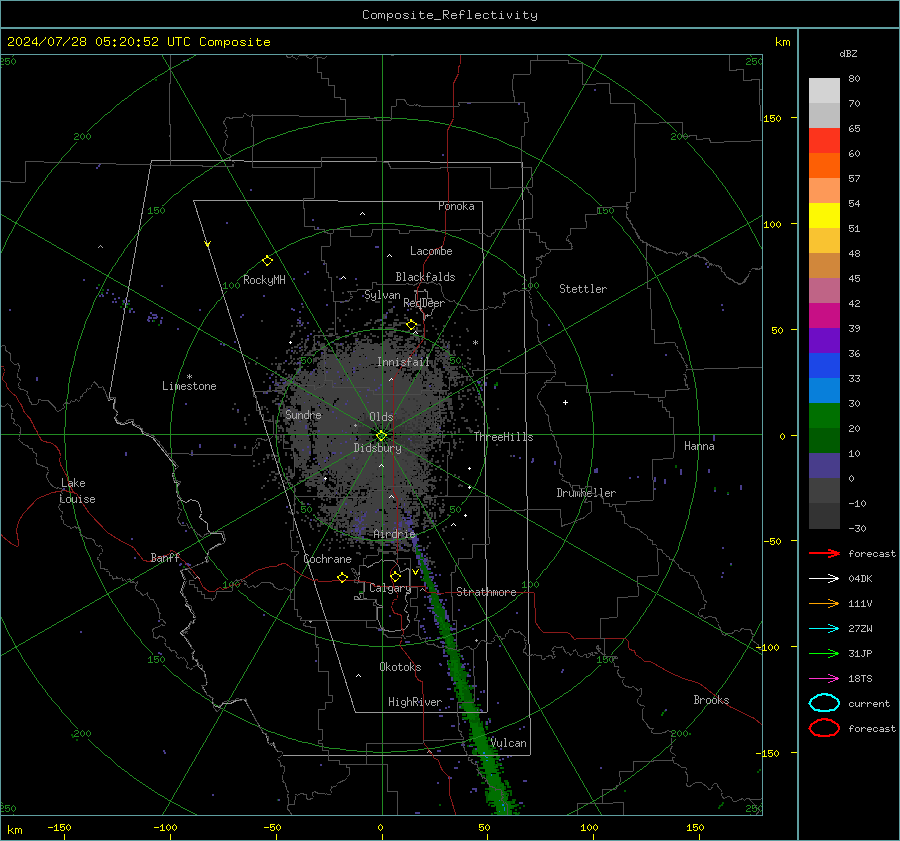Click the asterisk marker above Limestone

(189, 377)
